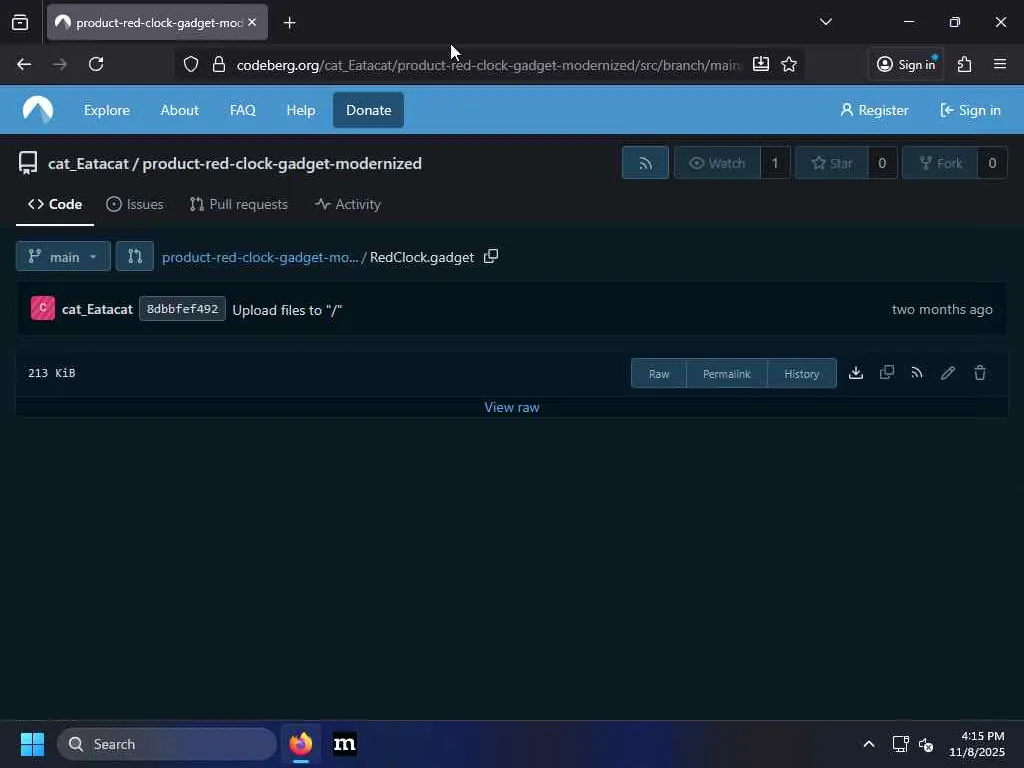The image size is (1024, 768).
Task: Click the Donate button
Action: [x=368, y=110]
